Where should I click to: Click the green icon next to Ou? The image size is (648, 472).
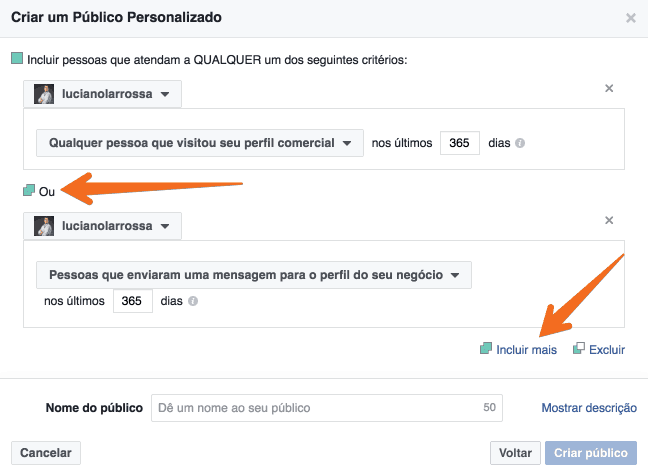click(29, 190)
